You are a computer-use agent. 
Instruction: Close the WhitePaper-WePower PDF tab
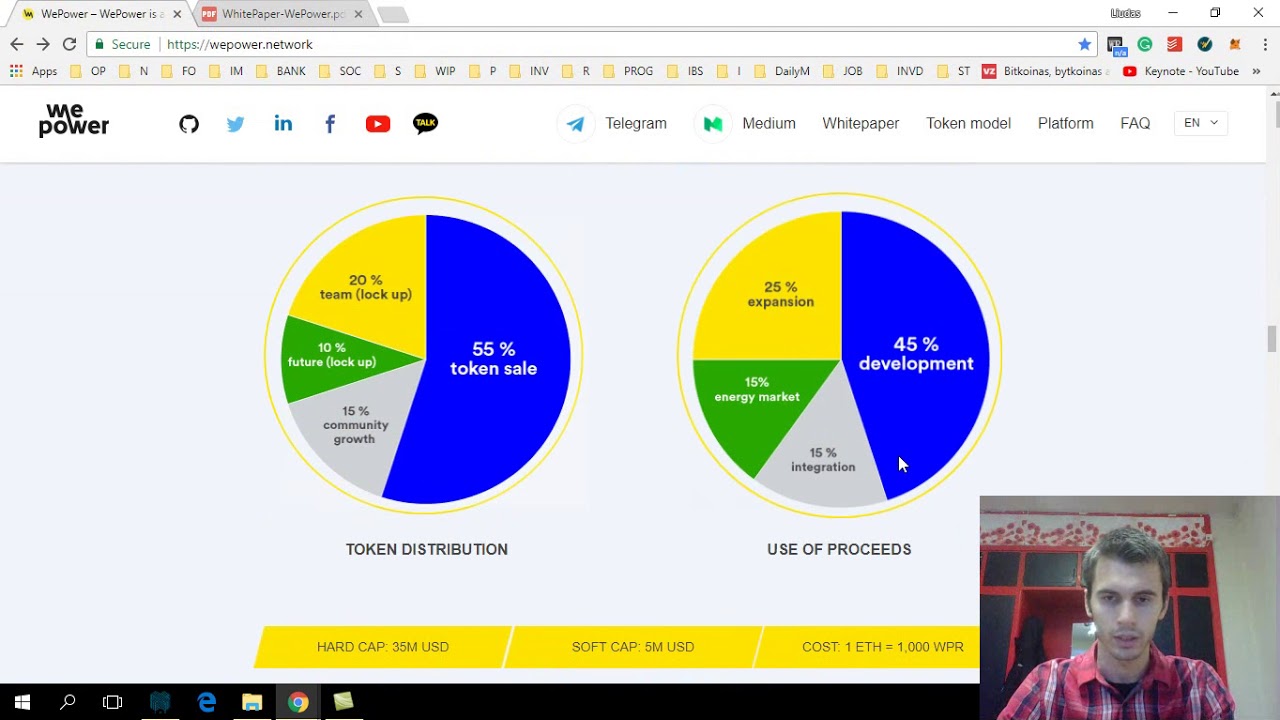point(358,14)
